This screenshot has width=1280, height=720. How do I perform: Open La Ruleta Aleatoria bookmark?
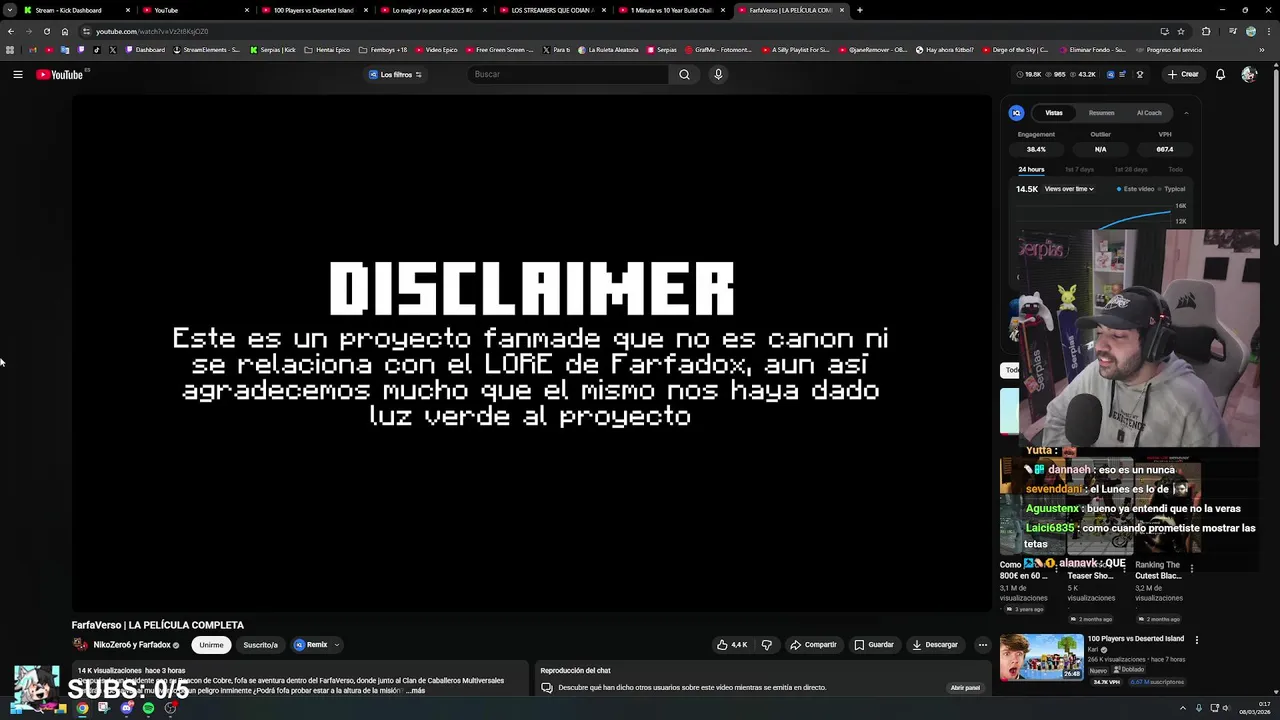[x=608, y=50]
